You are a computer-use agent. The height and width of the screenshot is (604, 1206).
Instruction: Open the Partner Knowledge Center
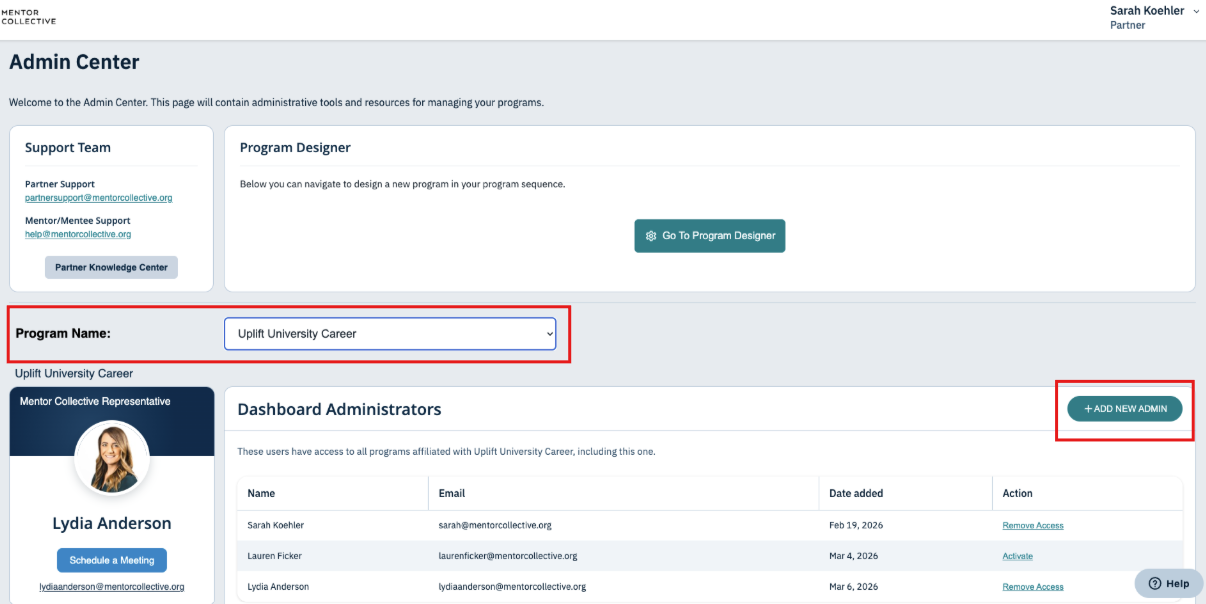click(x=111, y=267)
